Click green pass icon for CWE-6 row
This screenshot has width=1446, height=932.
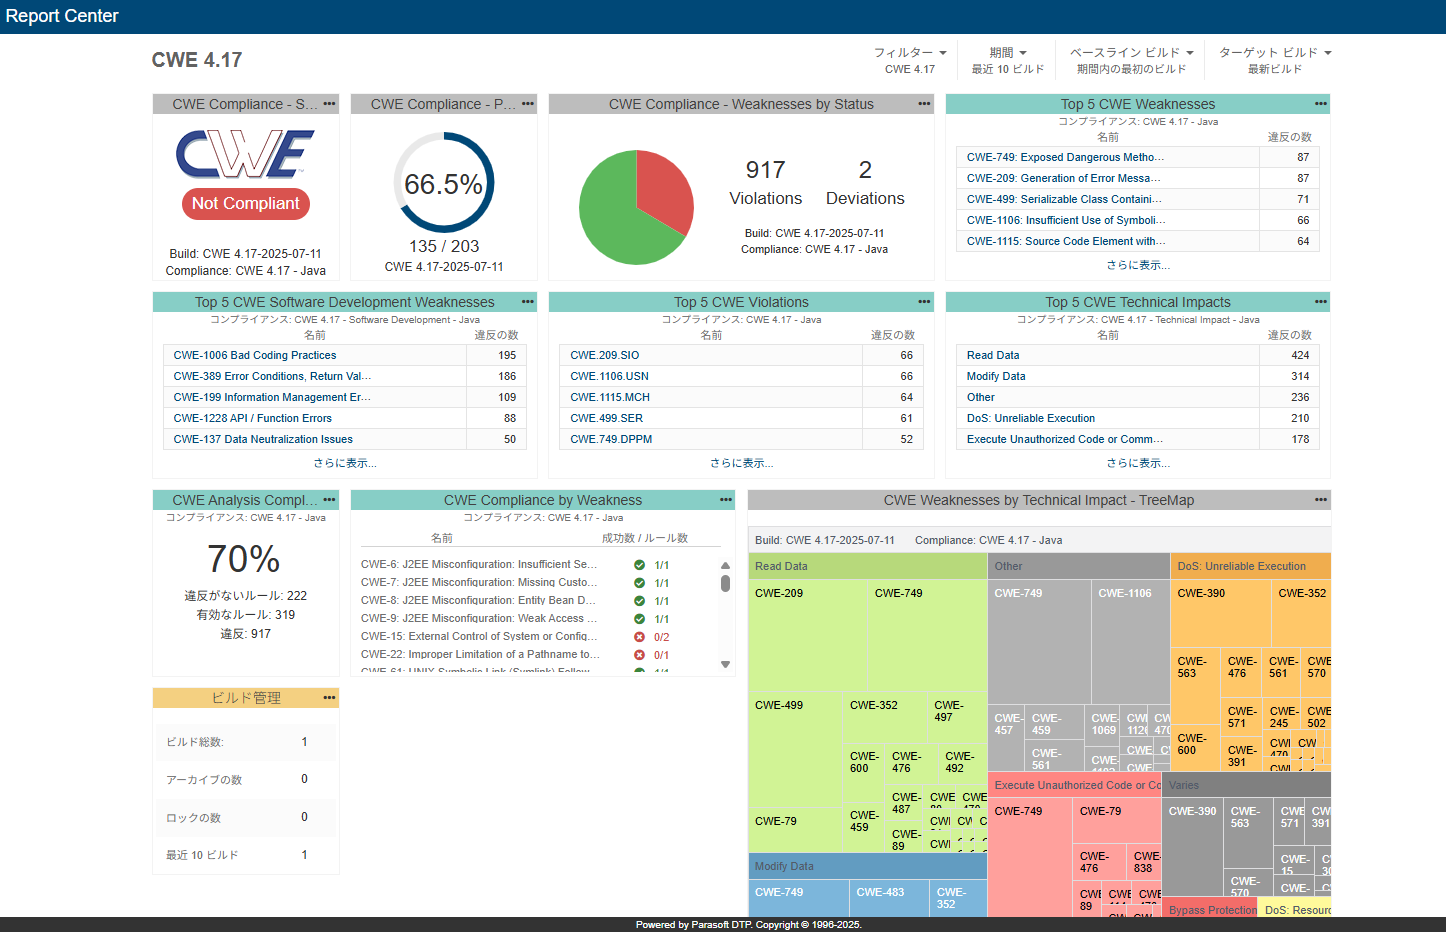[639, 565]
